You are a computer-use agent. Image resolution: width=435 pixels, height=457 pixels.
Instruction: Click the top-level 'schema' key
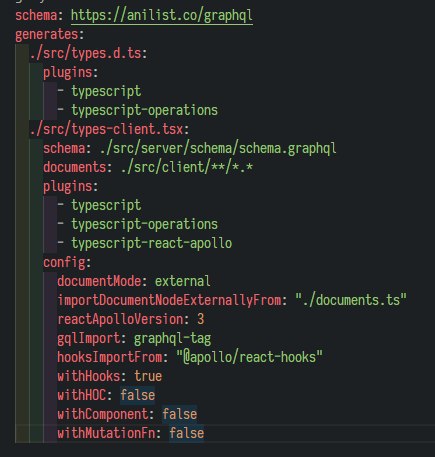coord(36,15)
